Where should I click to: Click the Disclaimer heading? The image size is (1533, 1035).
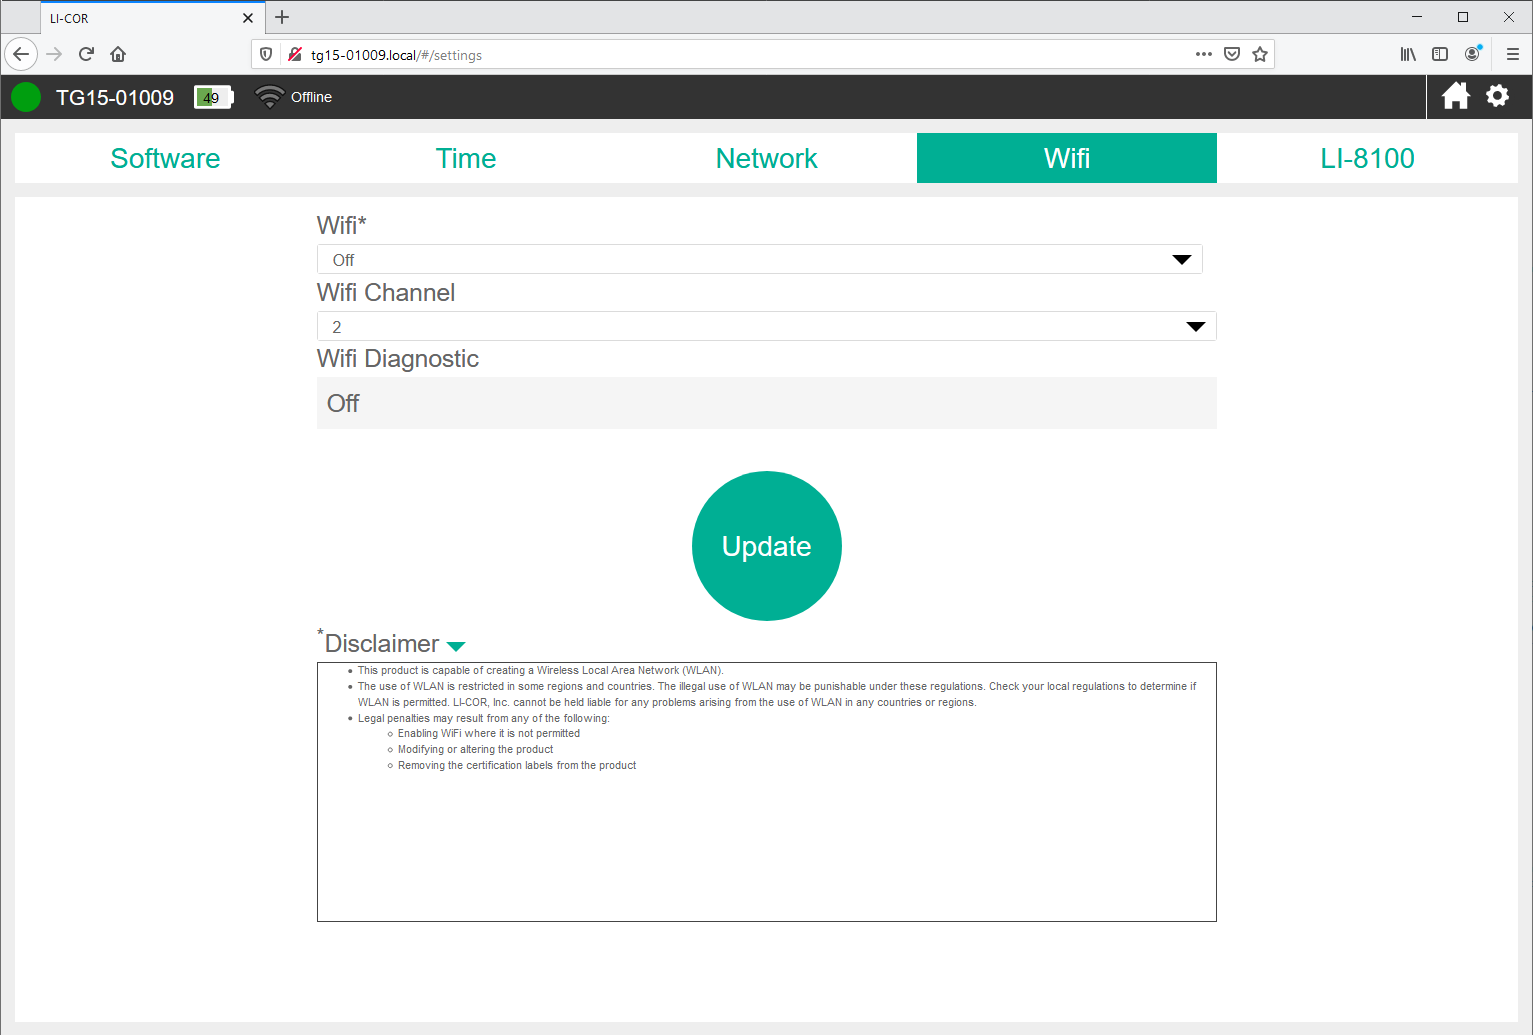(x=382, y=644)
